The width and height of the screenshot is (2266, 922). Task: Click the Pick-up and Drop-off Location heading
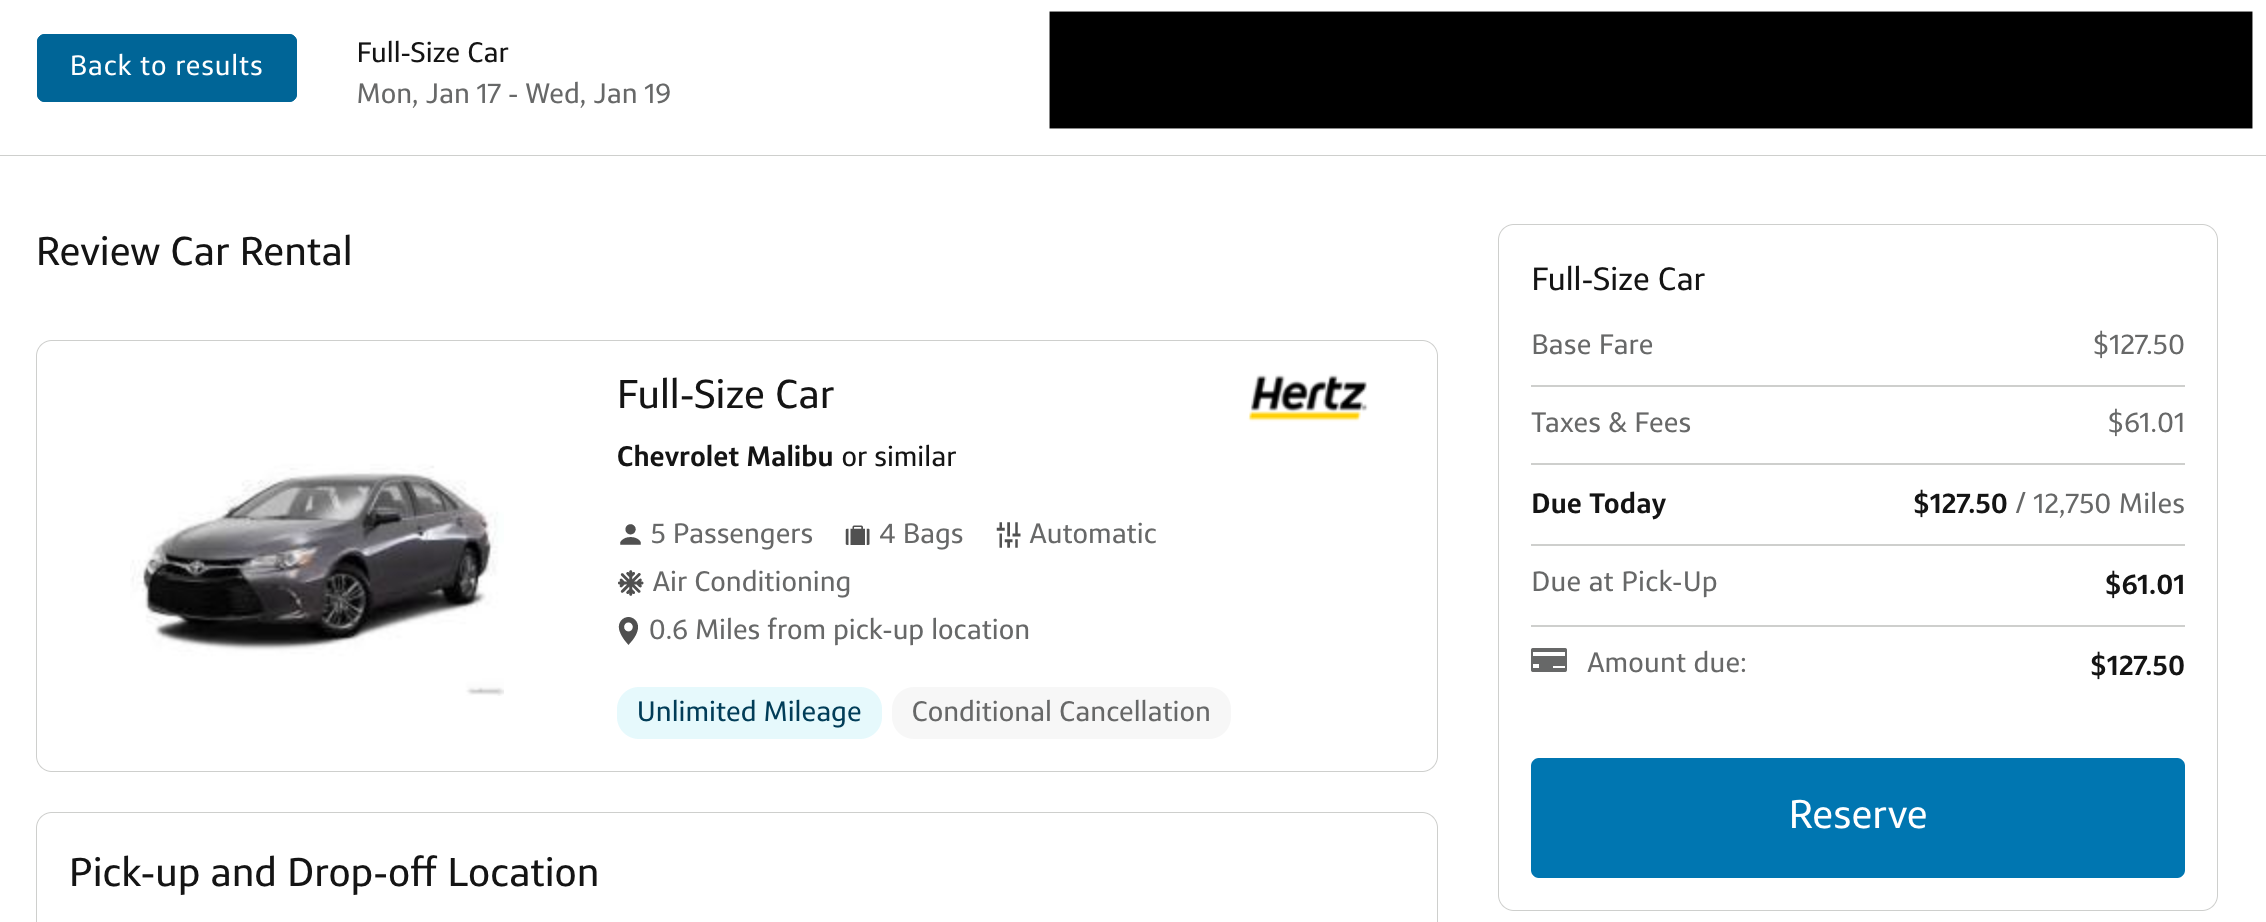334,872
